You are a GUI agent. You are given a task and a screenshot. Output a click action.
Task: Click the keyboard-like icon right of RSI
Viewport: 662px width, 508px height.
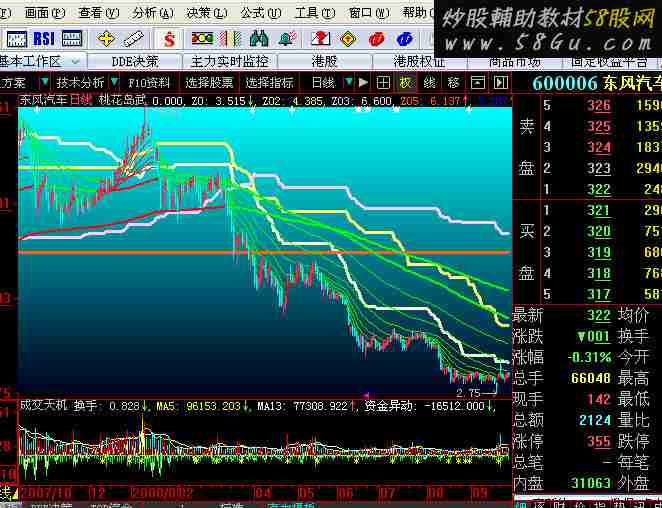72,39
